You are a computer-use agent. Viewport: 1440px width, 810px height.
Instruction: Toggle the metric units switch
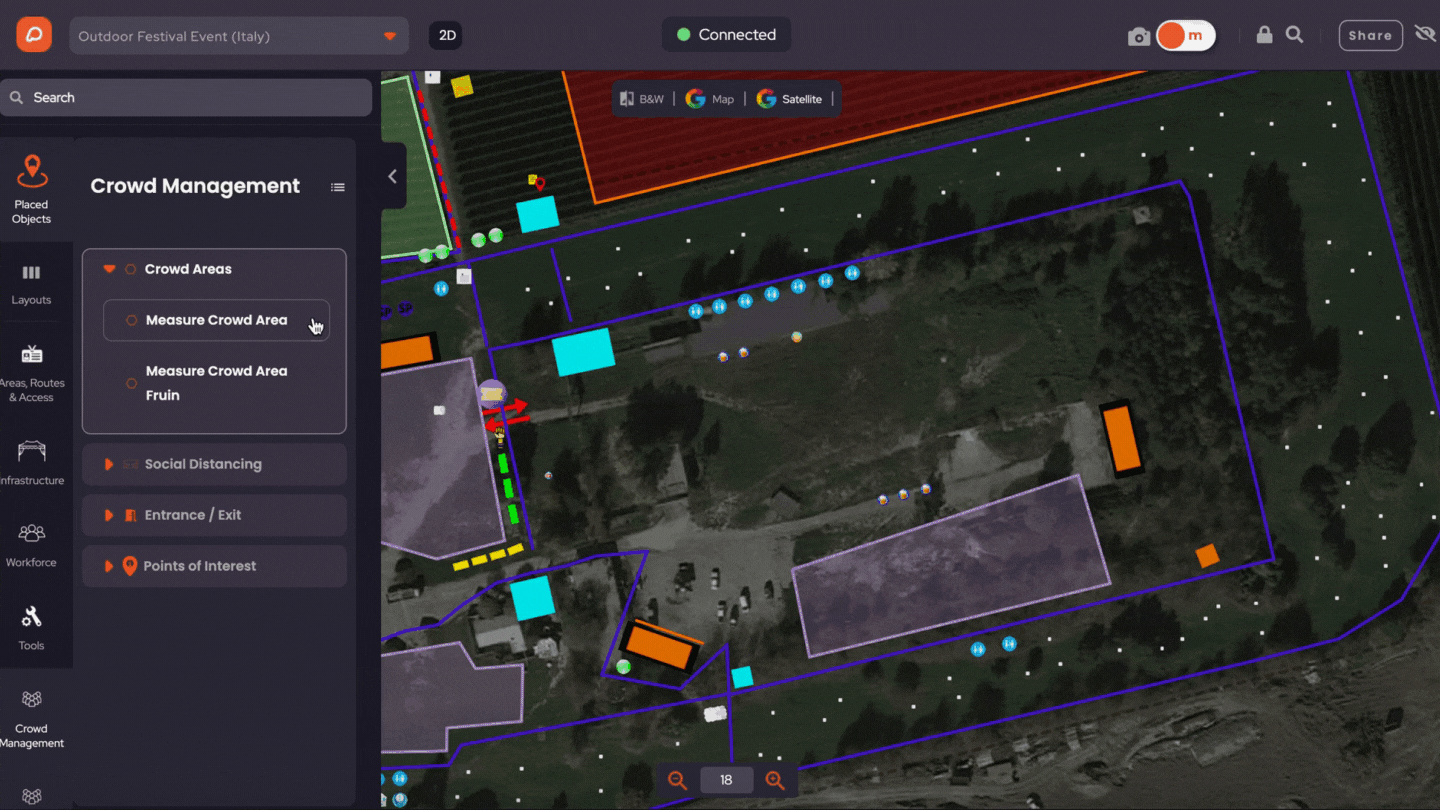click(x=1186, y=36)
